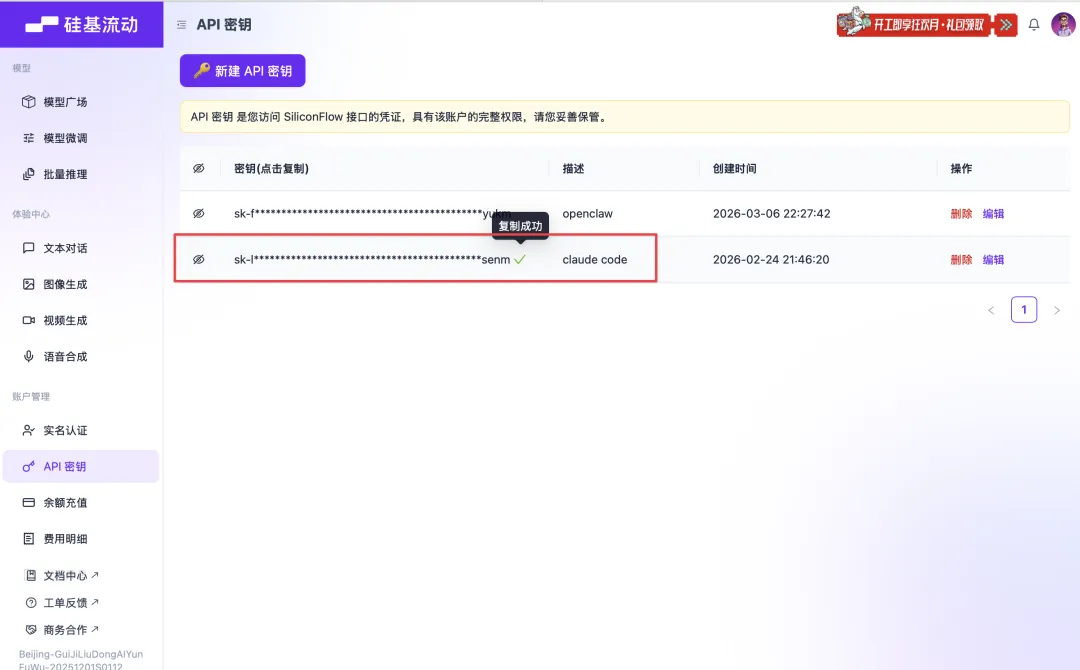
Task: Click the 操作 column header
Action: pos(962,168)
